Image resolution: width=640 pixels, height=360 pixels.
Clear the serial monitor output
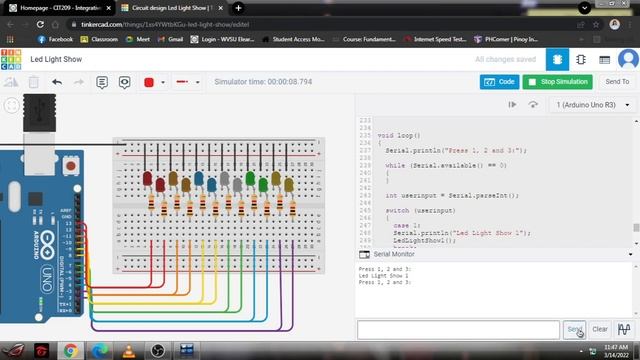coord(600,329)
